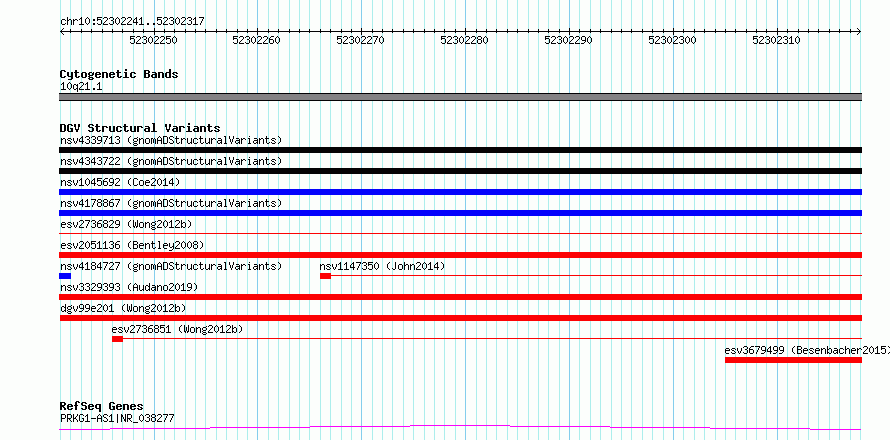Click the small blue block of nsv4184727
Screen dimensions: 890x440
pyautogui.click(x=65, y=276)
